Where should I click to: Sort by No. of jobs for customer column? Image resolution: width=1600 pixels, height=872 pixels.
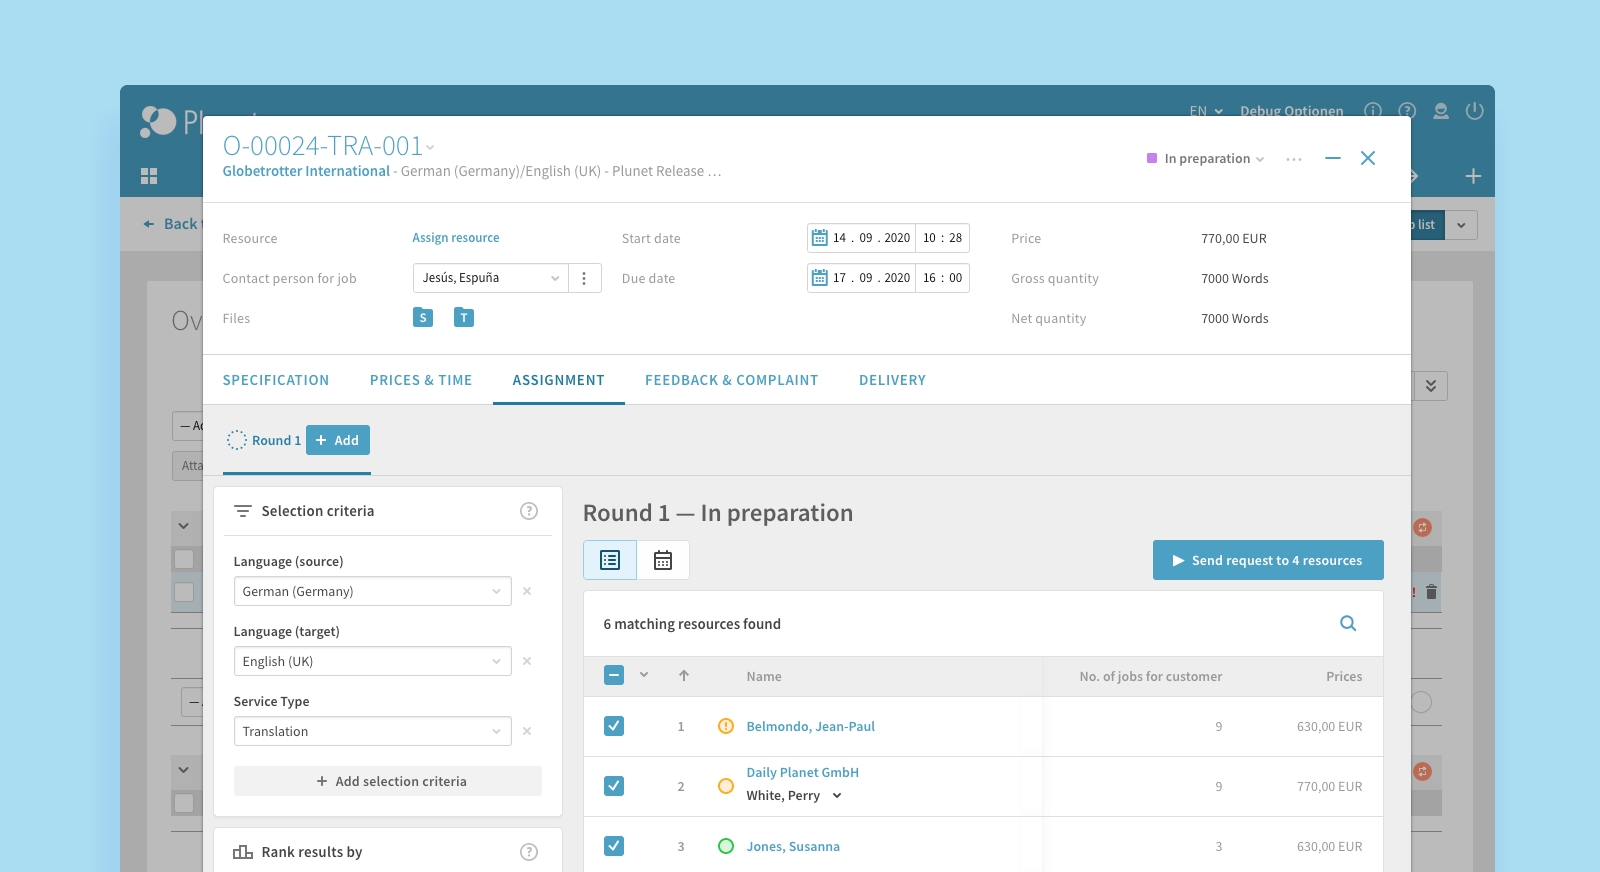pos(1151,676)
